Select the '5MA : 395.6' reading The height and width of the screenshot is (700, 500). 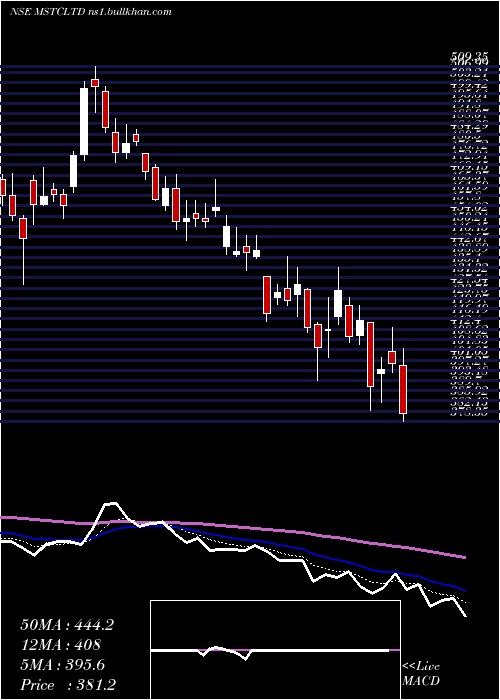click(62, 665)
